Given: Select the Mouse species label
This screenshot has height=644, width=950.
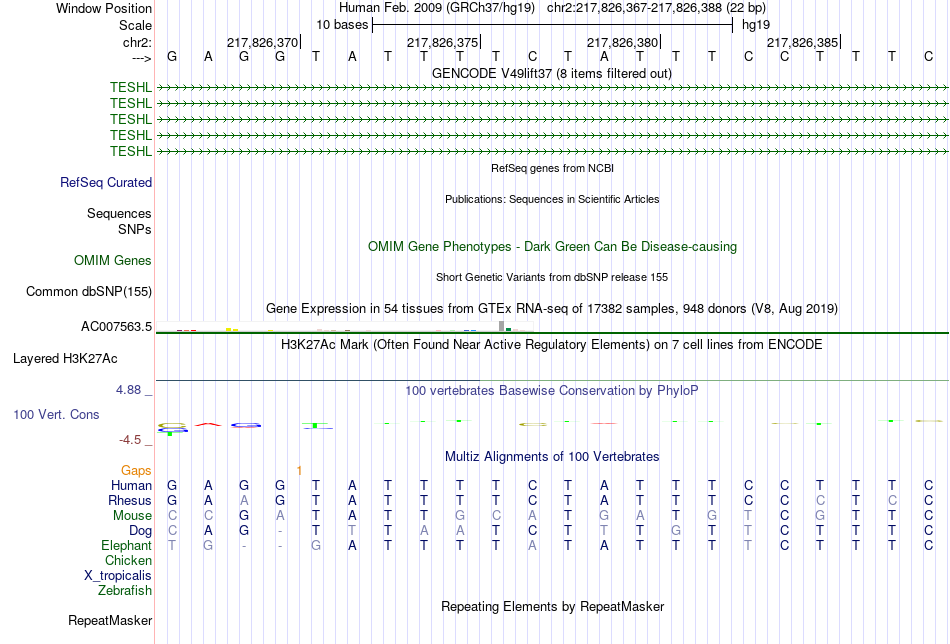Looking at the screenshot, I should [133, 516].
